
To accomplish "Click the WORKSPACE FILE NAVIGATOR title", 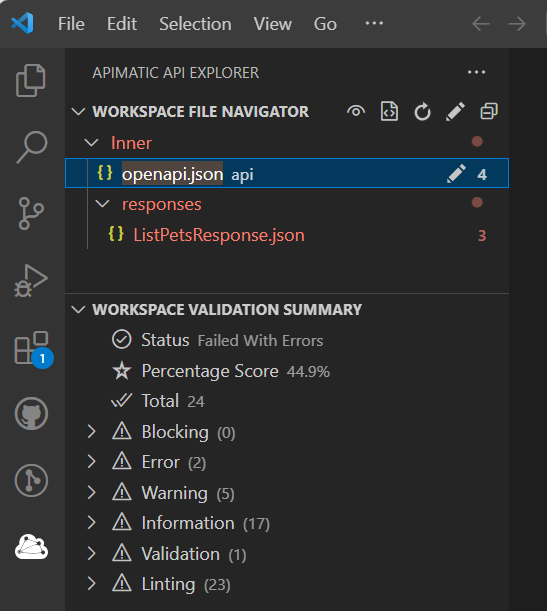I will click(x=201, y=112).
